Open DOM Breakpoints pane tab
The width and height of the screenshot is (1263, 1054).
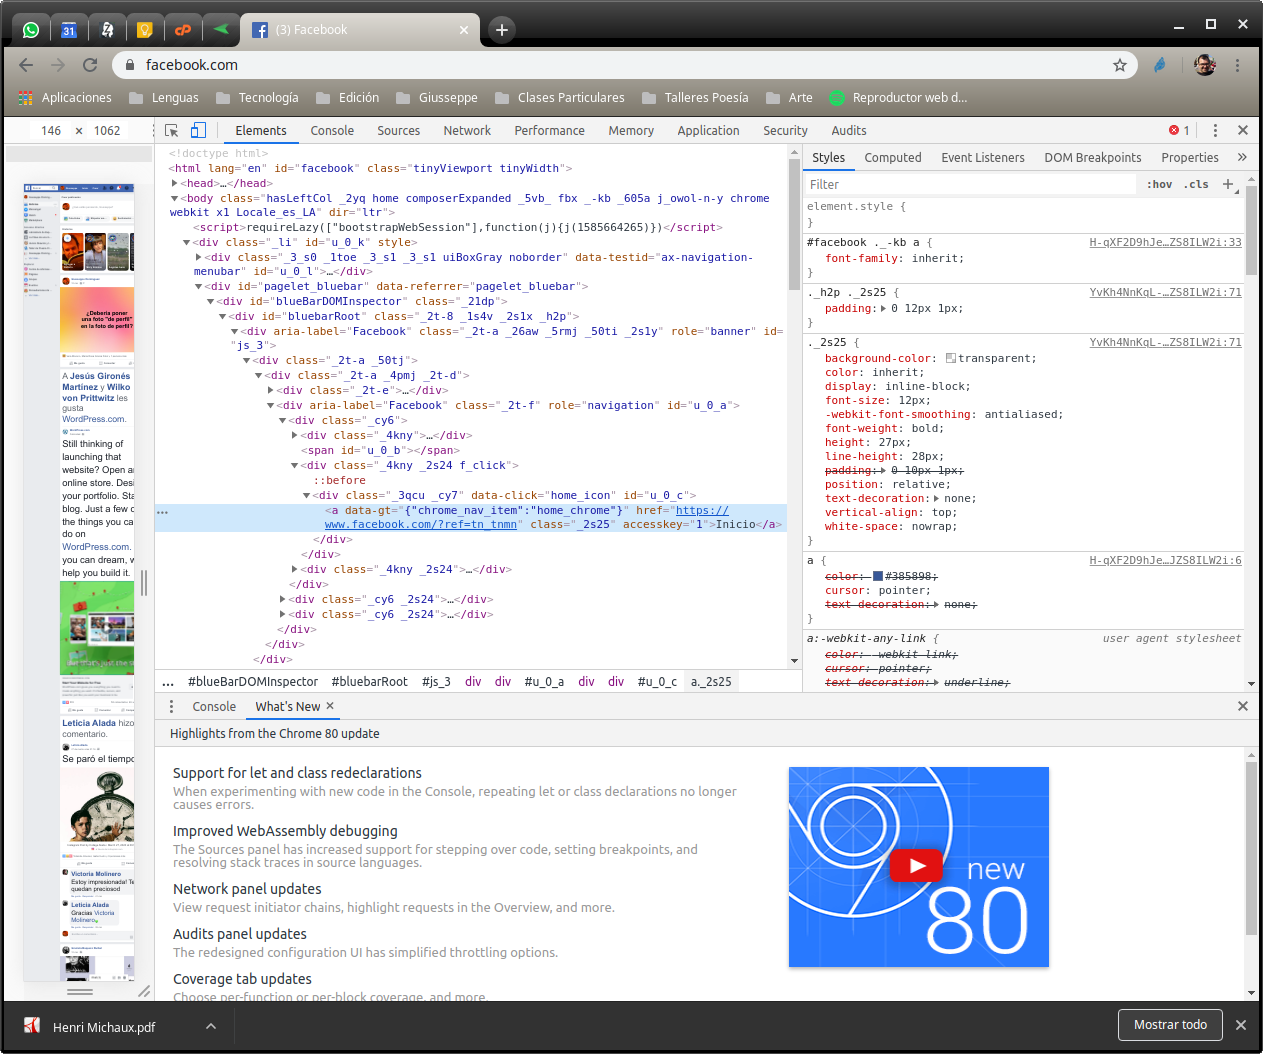click(x=1093, y=158)
